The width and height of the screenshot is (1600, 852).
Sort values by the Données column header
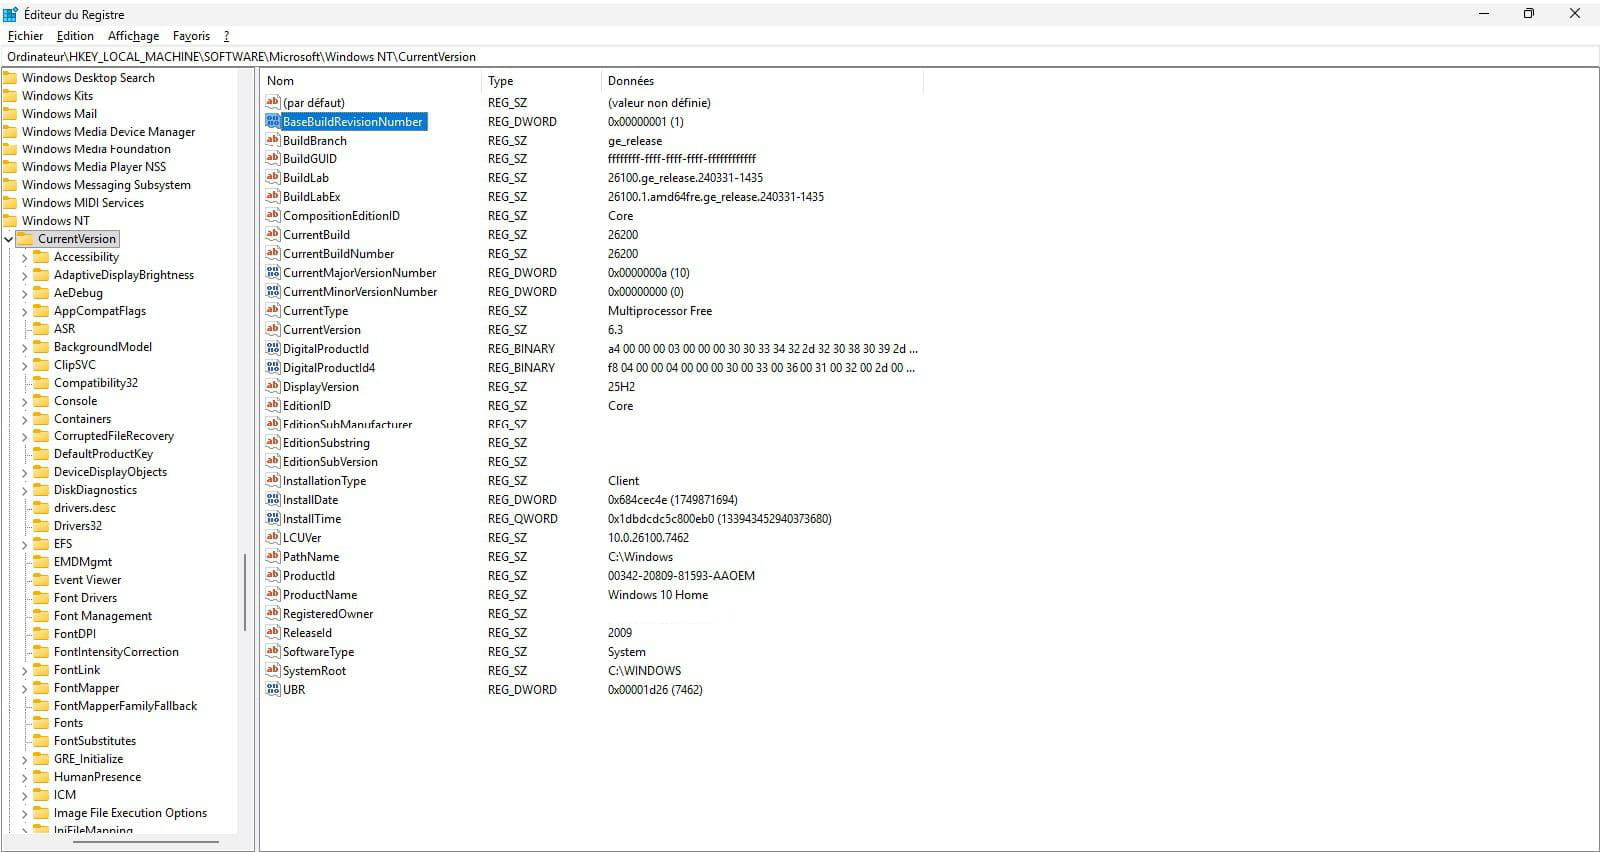pos(762,81)
